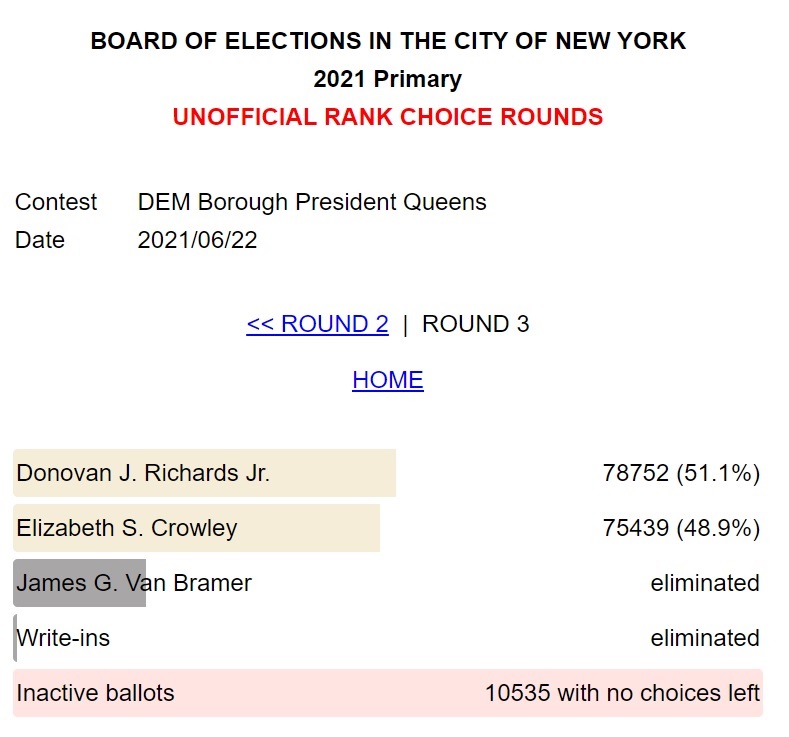Select the DEM Borough President Queens contest name
This screenshot has width=789, height=737.
[312, 202]
